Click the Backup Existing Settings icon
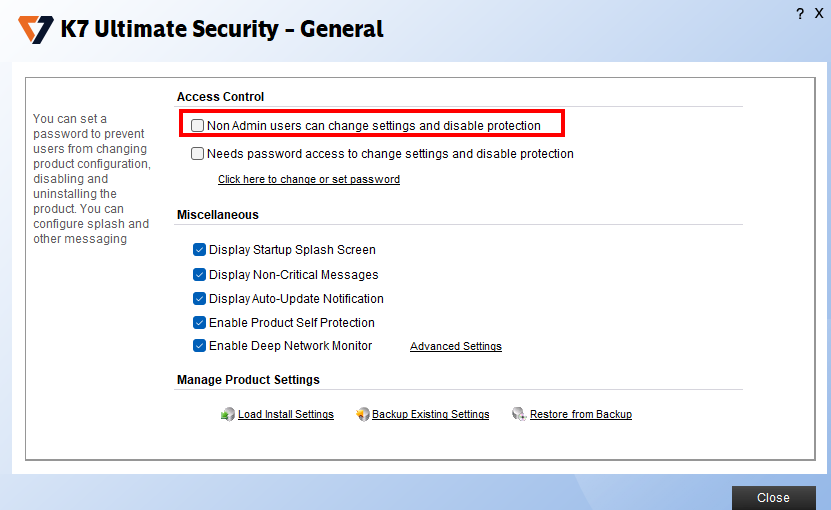The width and height of the screenshot is (831, 510). tap(363, 414)
